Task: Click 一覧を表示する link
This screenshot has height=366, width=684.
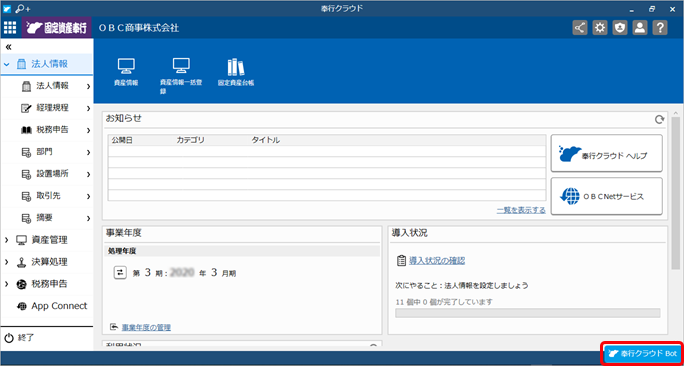Action: [521, 210]
